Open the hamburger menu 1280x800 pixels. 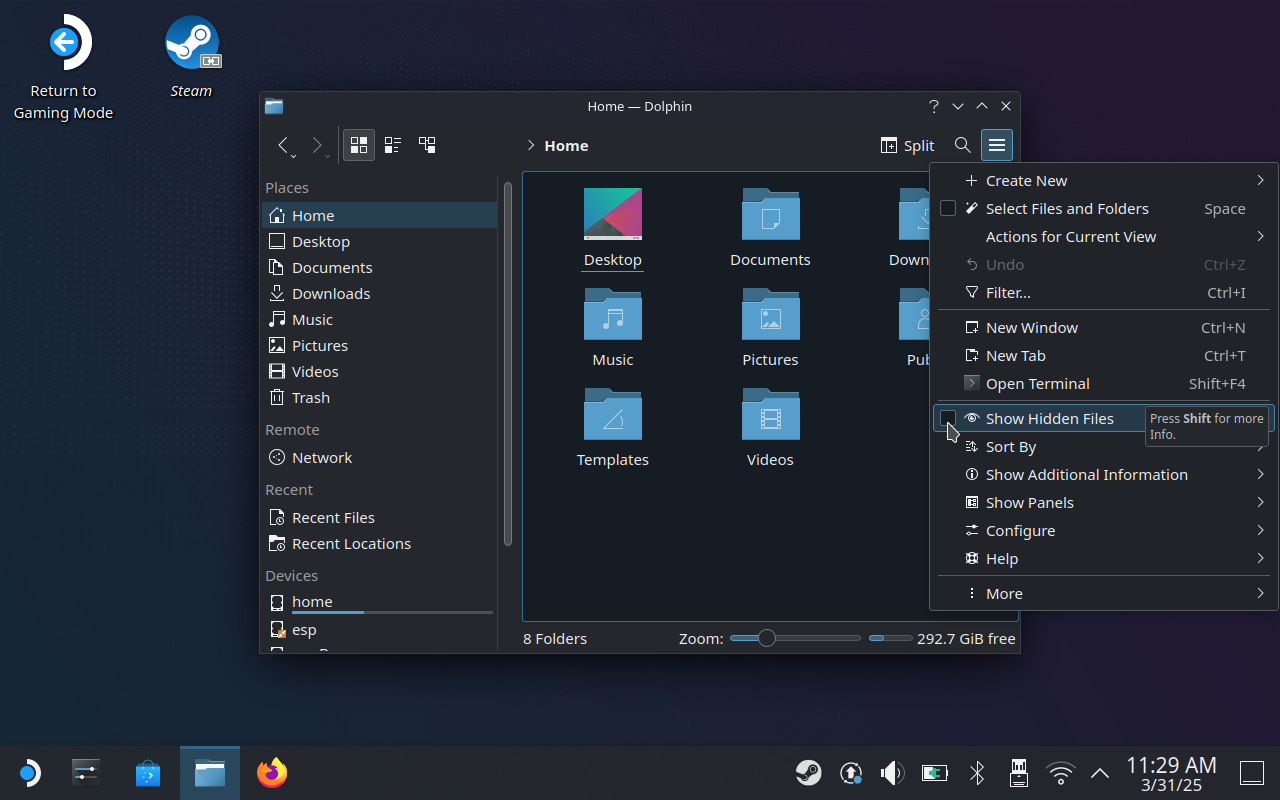(x=996, y=144)
